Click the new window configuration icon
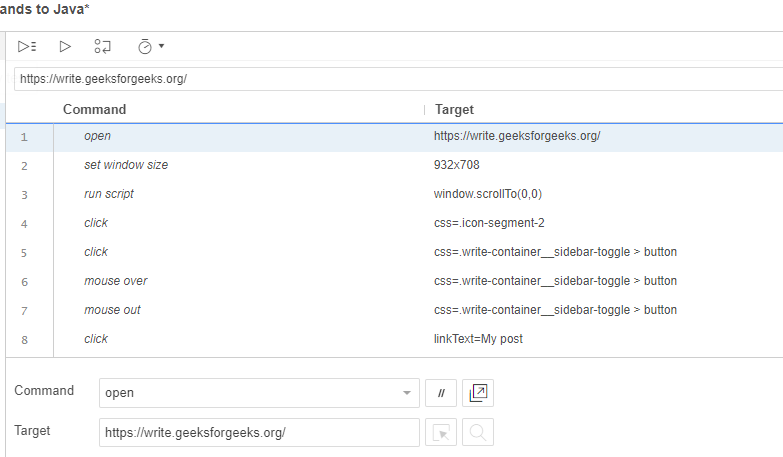Screen dimensions: 783x457 pyautogui.click(x=478, y=393)
